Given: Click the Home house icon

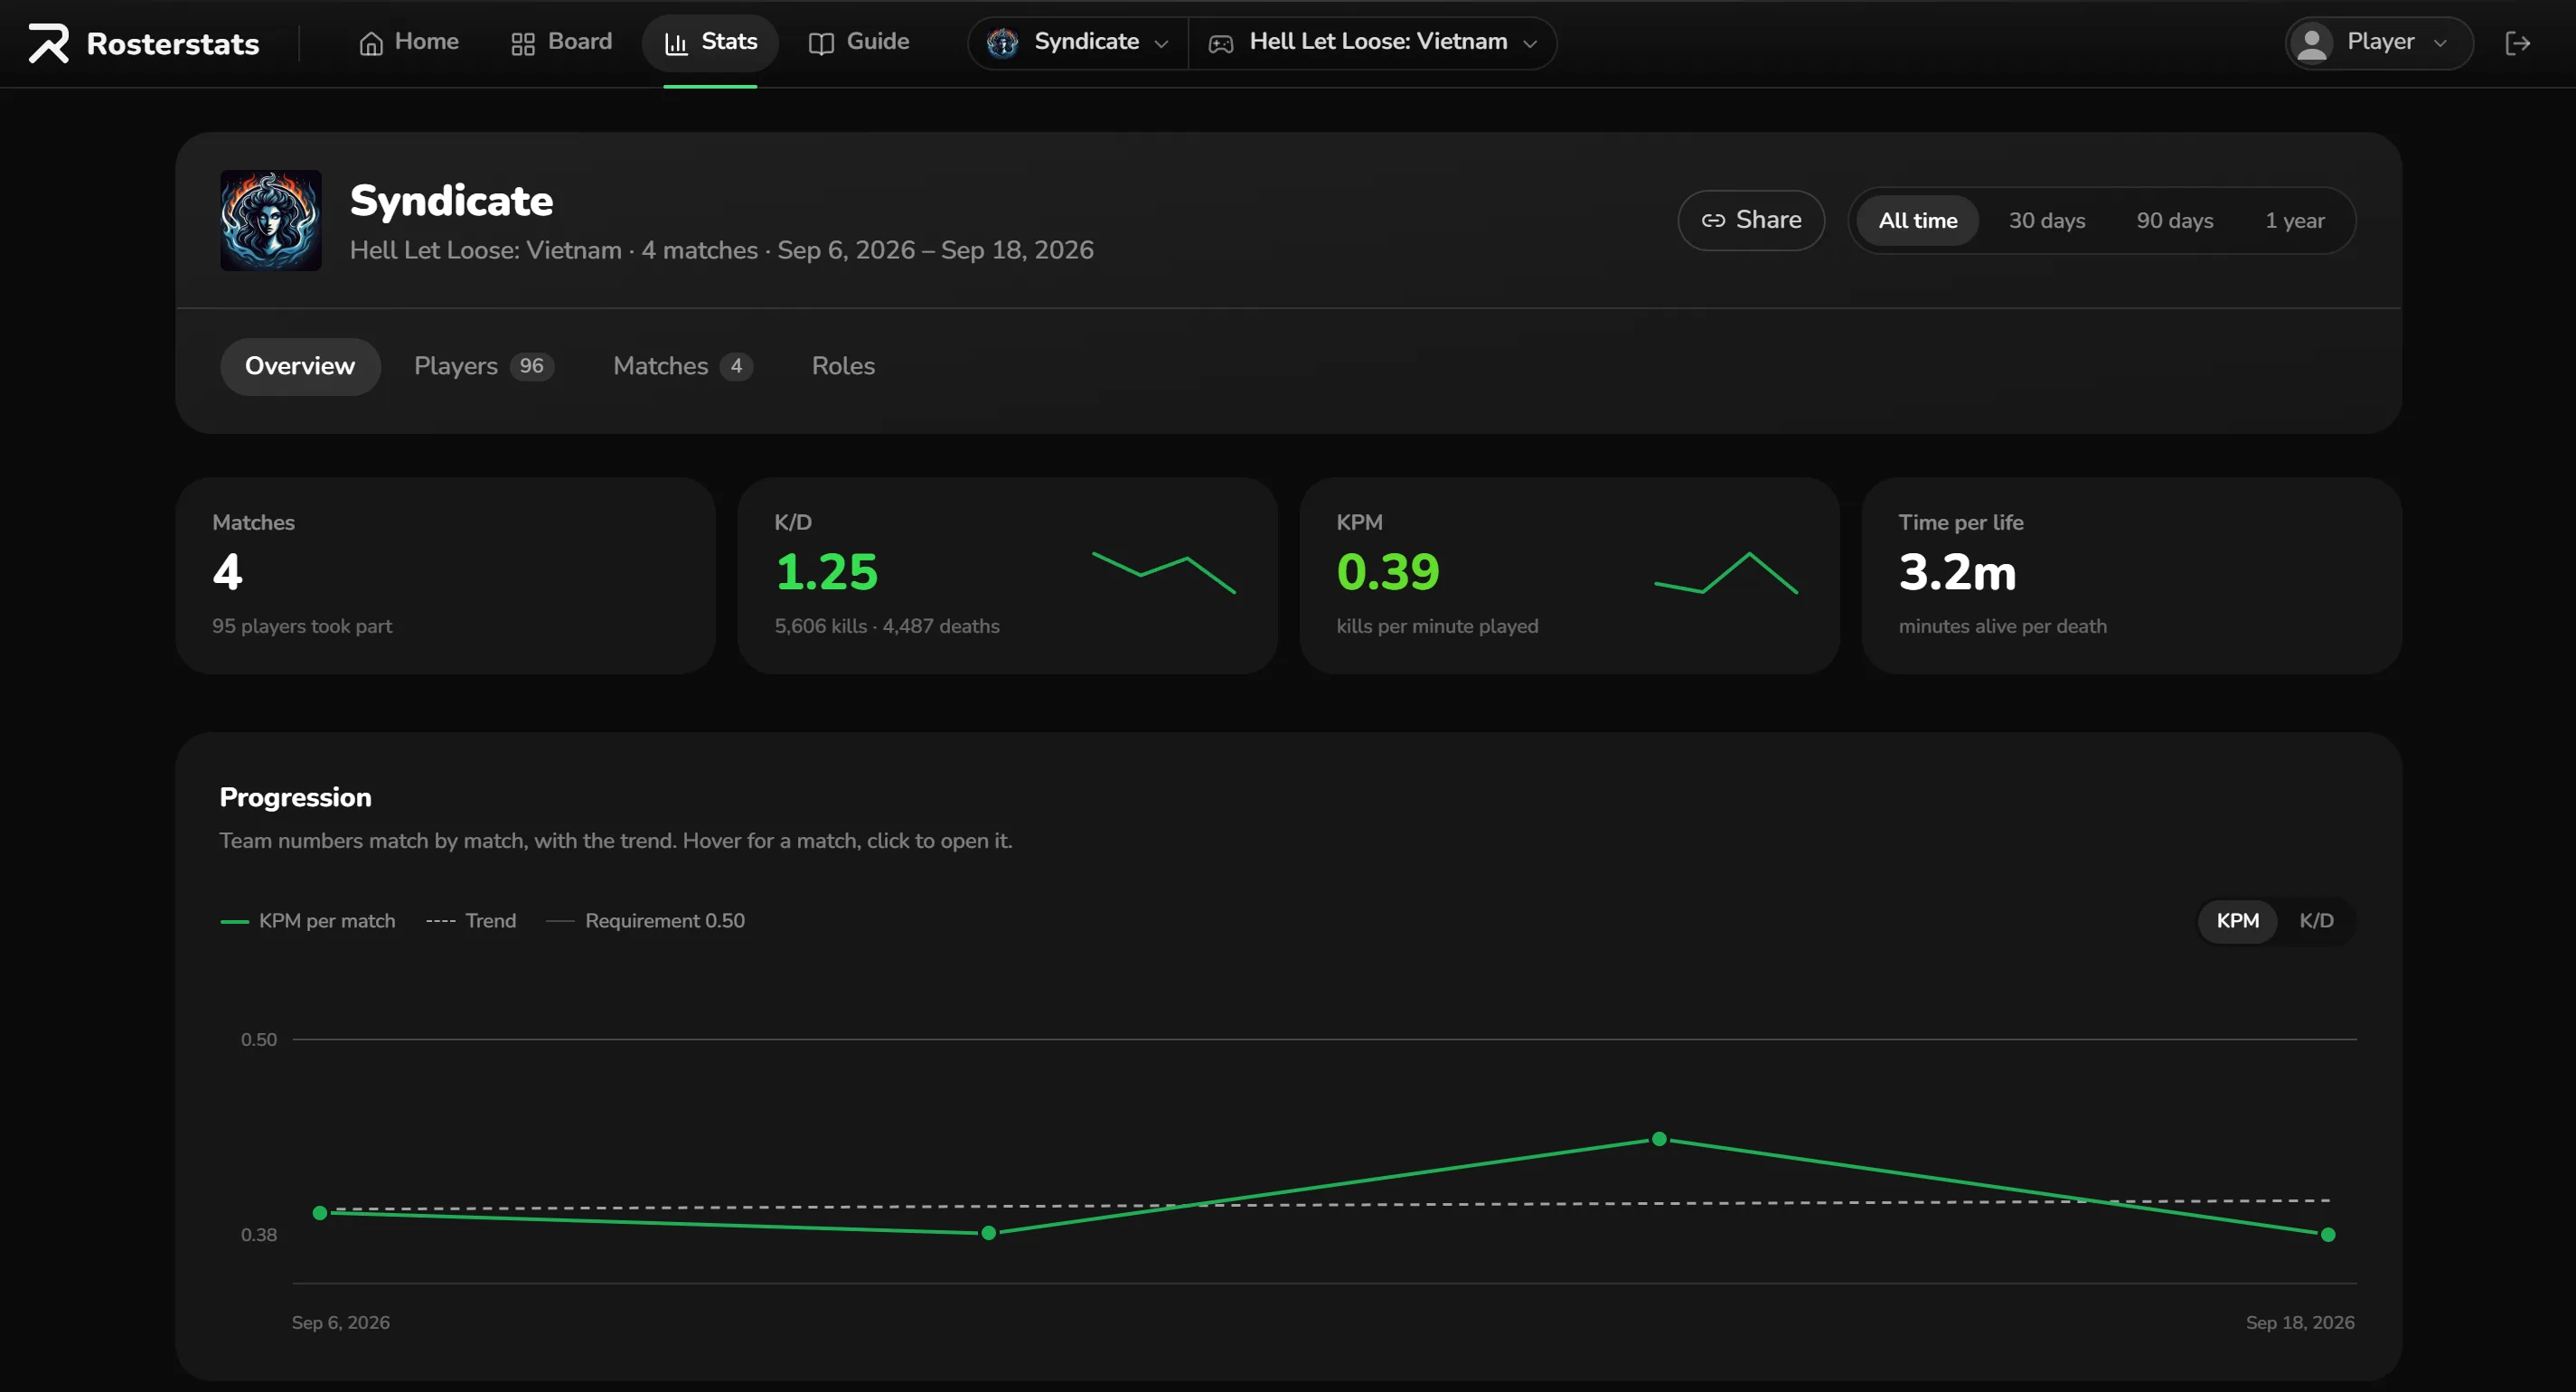Looking at the screenshot, I should point(371,43).
